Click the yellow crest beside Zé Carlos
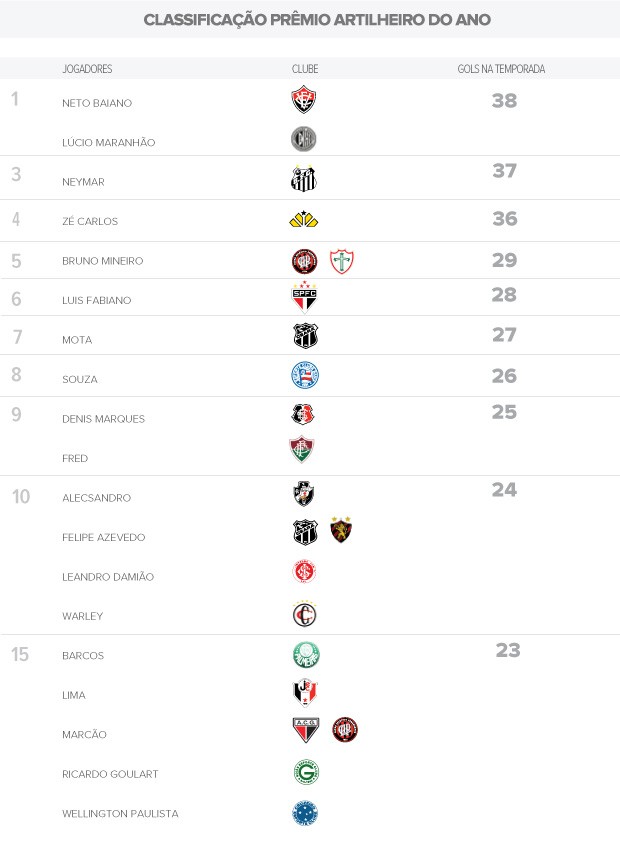This screenshot has height=841, width=620. point(304,220)
